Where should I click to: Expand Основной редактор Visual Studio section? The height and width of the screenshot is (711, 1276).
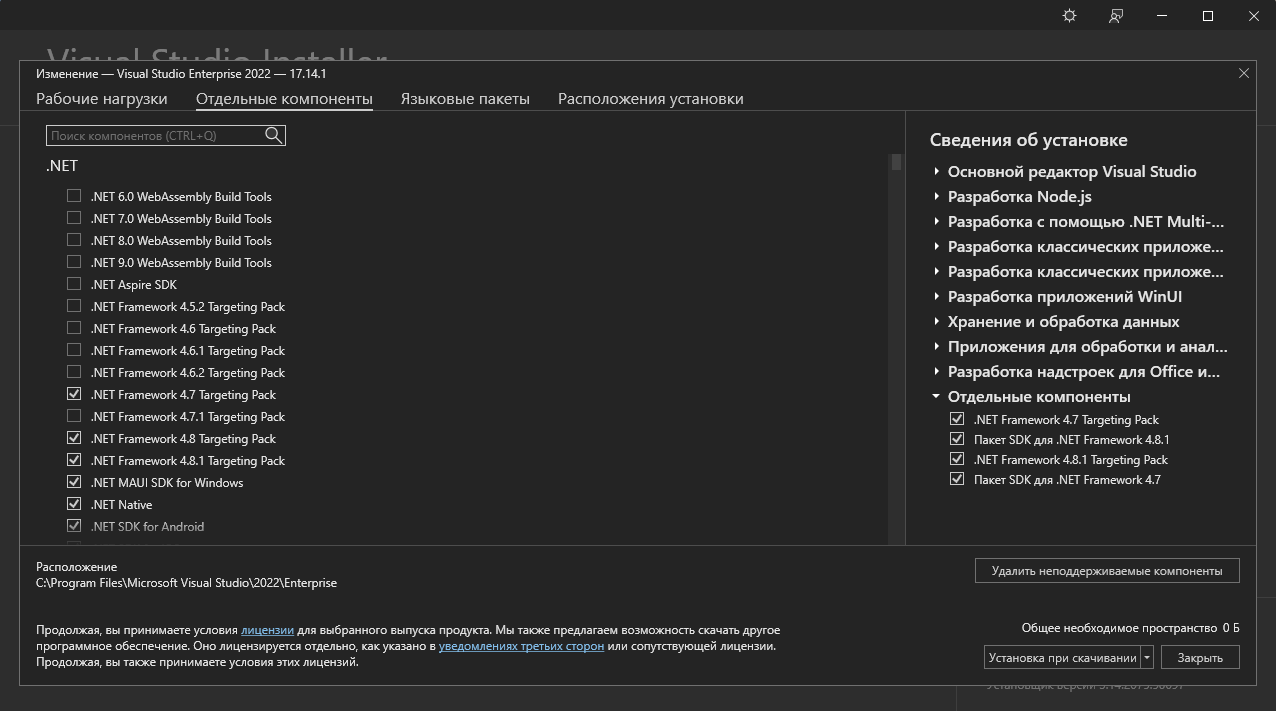point(937,172)
